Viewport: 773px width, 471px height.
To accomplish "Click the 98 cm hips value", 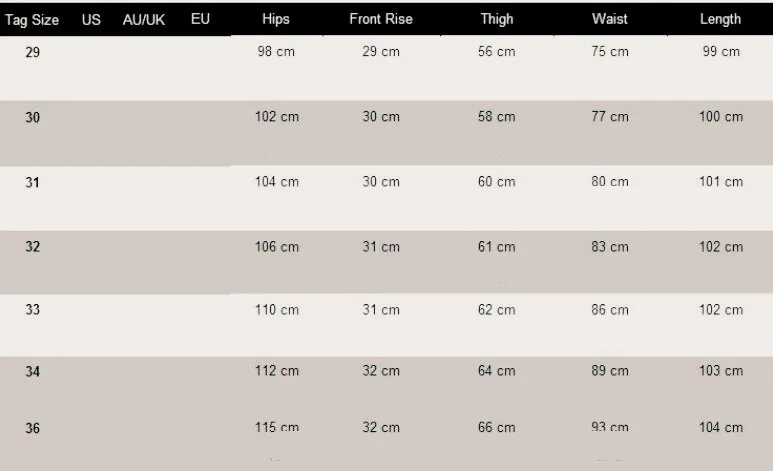I will 277,52.
